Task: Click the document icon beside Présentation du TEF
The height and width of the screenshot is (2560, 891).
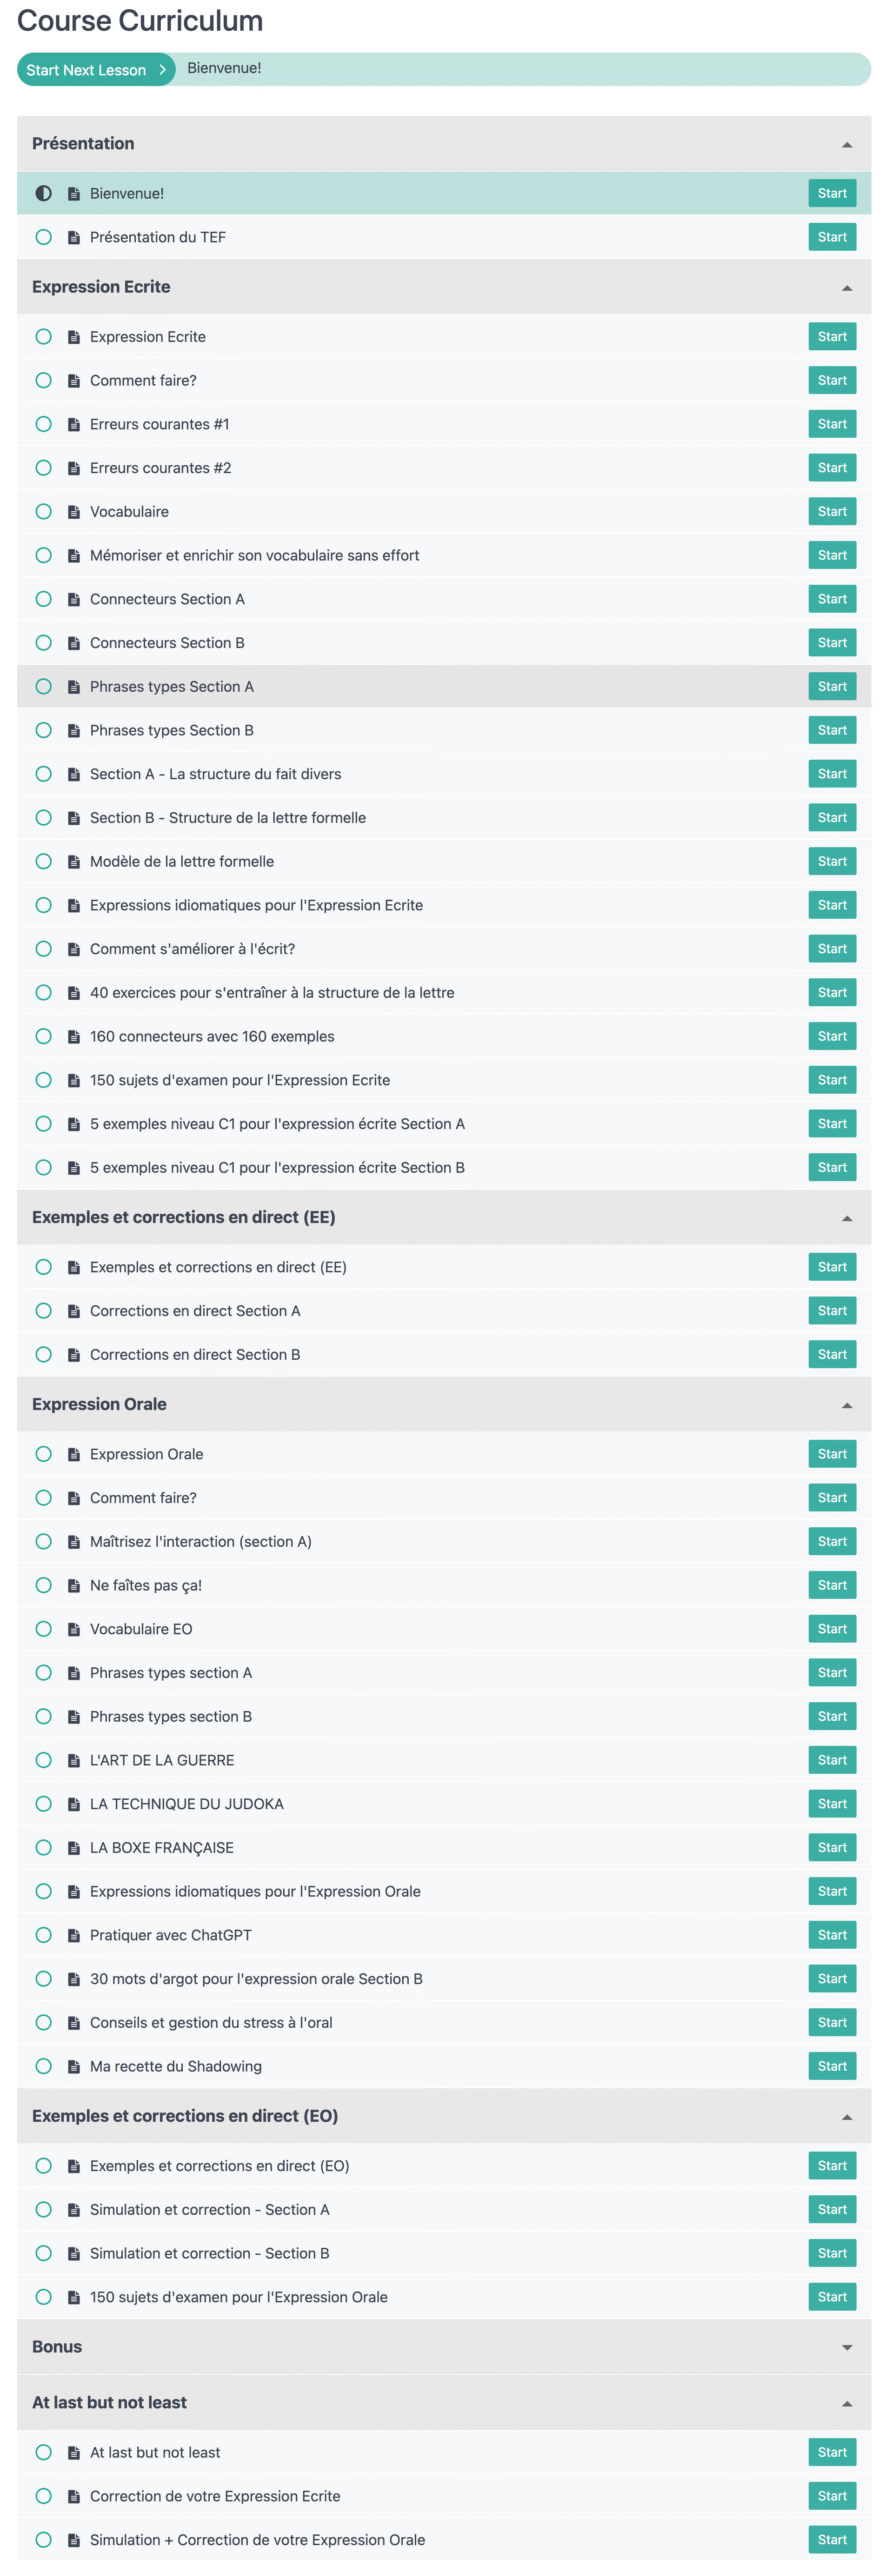Action: pos(73,237)
